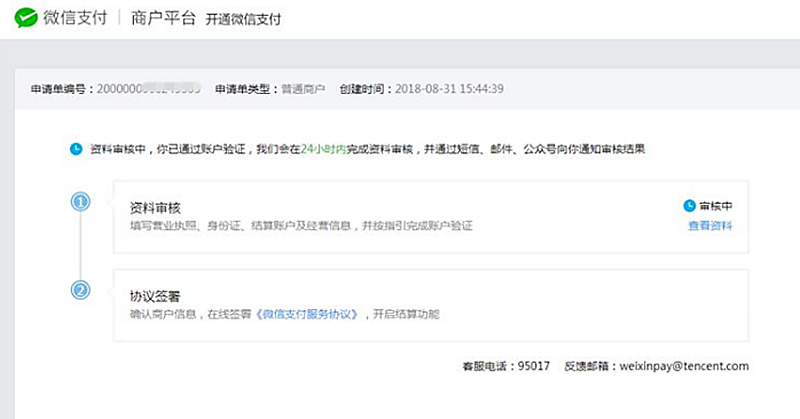Select the step 1 circle icon
The height and width of the screenshot is (419, 800).
(x=80, y=202)
